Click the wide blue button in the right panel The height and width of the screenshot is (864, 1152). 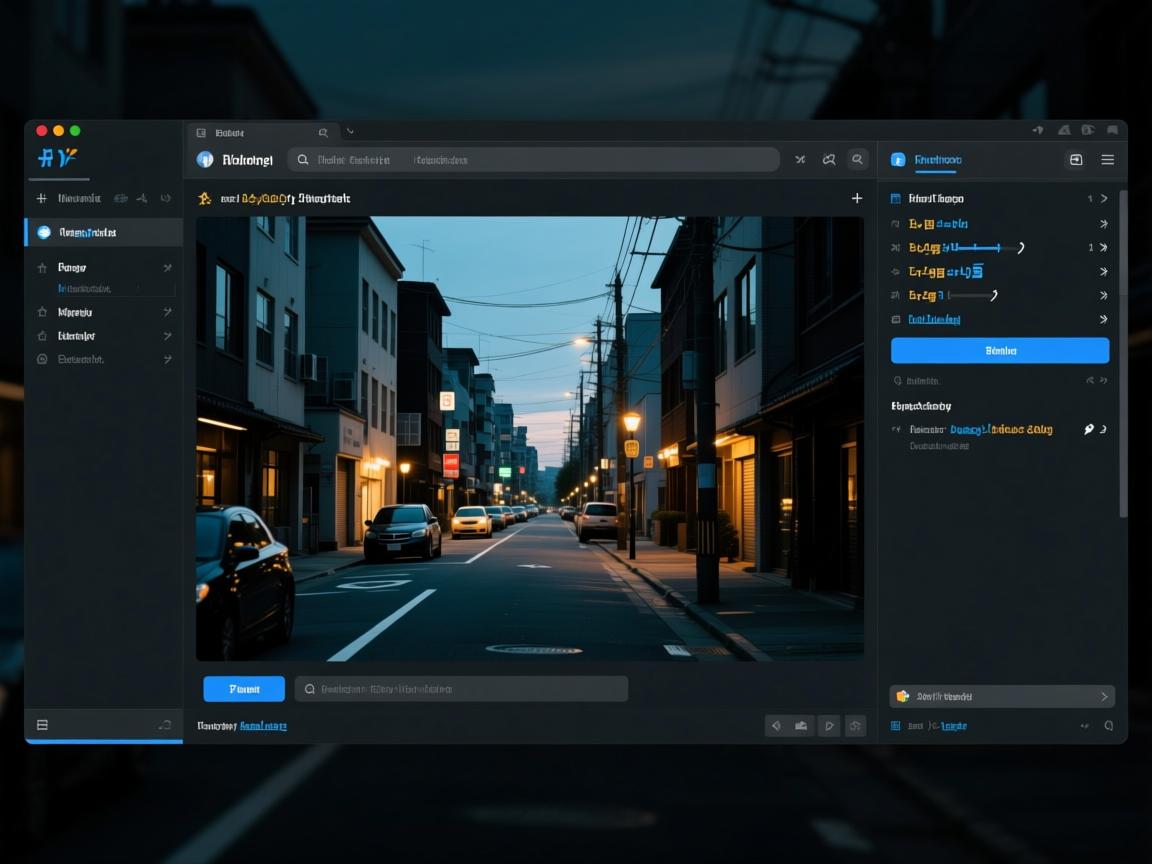tap(999, 350)
